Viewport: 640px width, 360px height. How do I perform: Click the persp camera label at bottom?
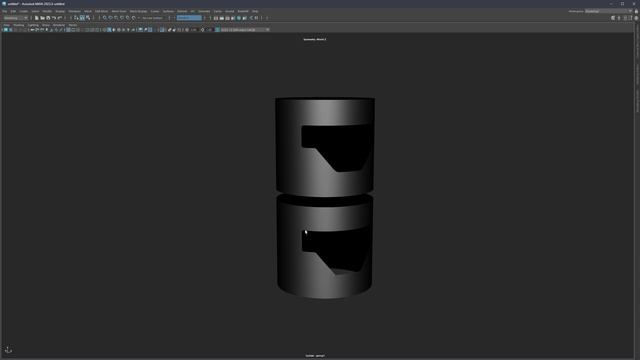click(x=315, y=356)
